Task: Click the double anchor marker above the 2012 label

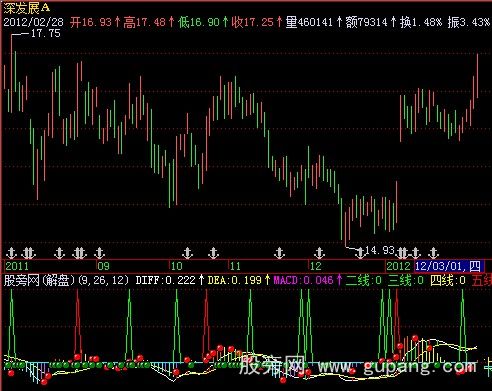Action: coord(402,253)
